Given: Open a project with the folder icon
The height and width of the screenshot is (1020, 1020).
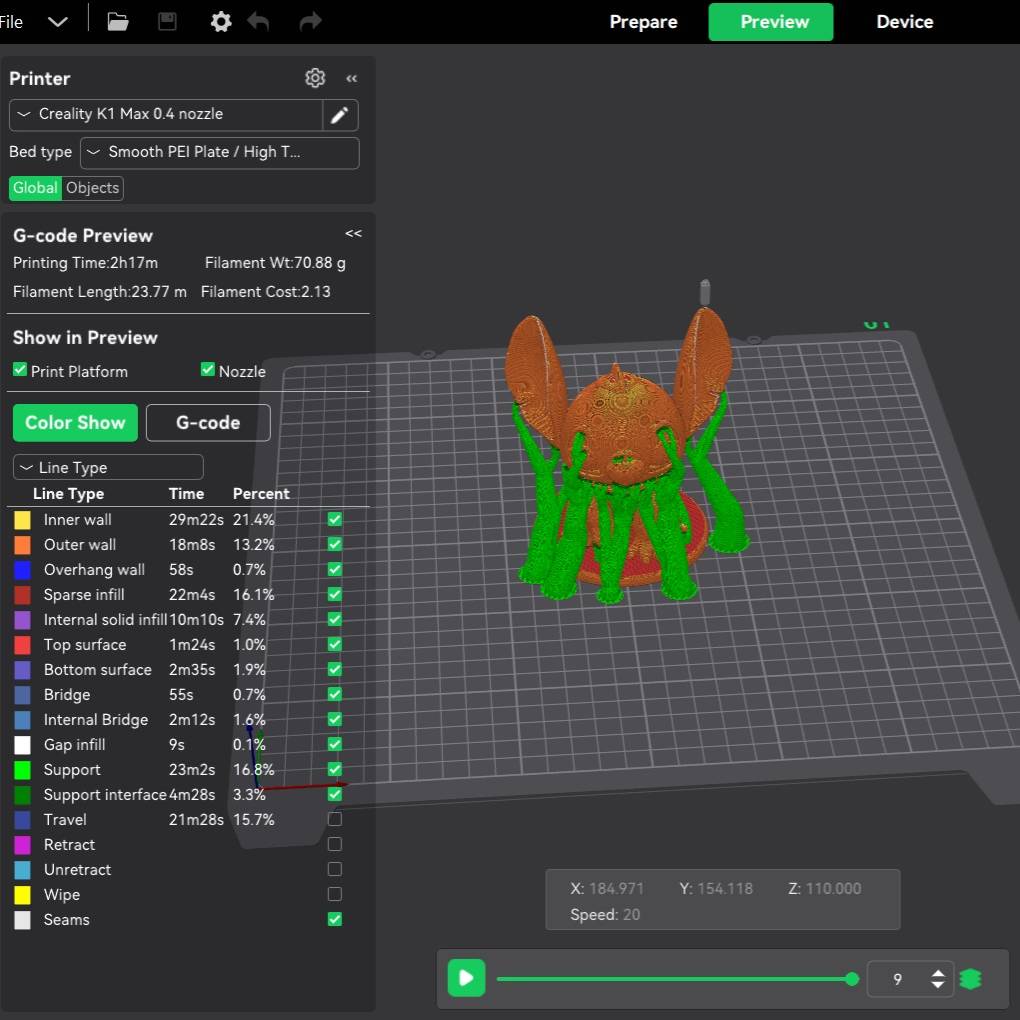Looking at the screenshot, I should coord(118,22).
